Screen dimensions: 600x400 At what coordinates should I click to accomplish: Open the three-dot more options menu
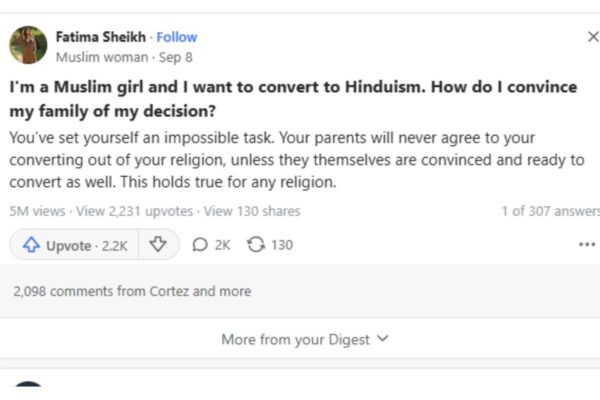586,245
